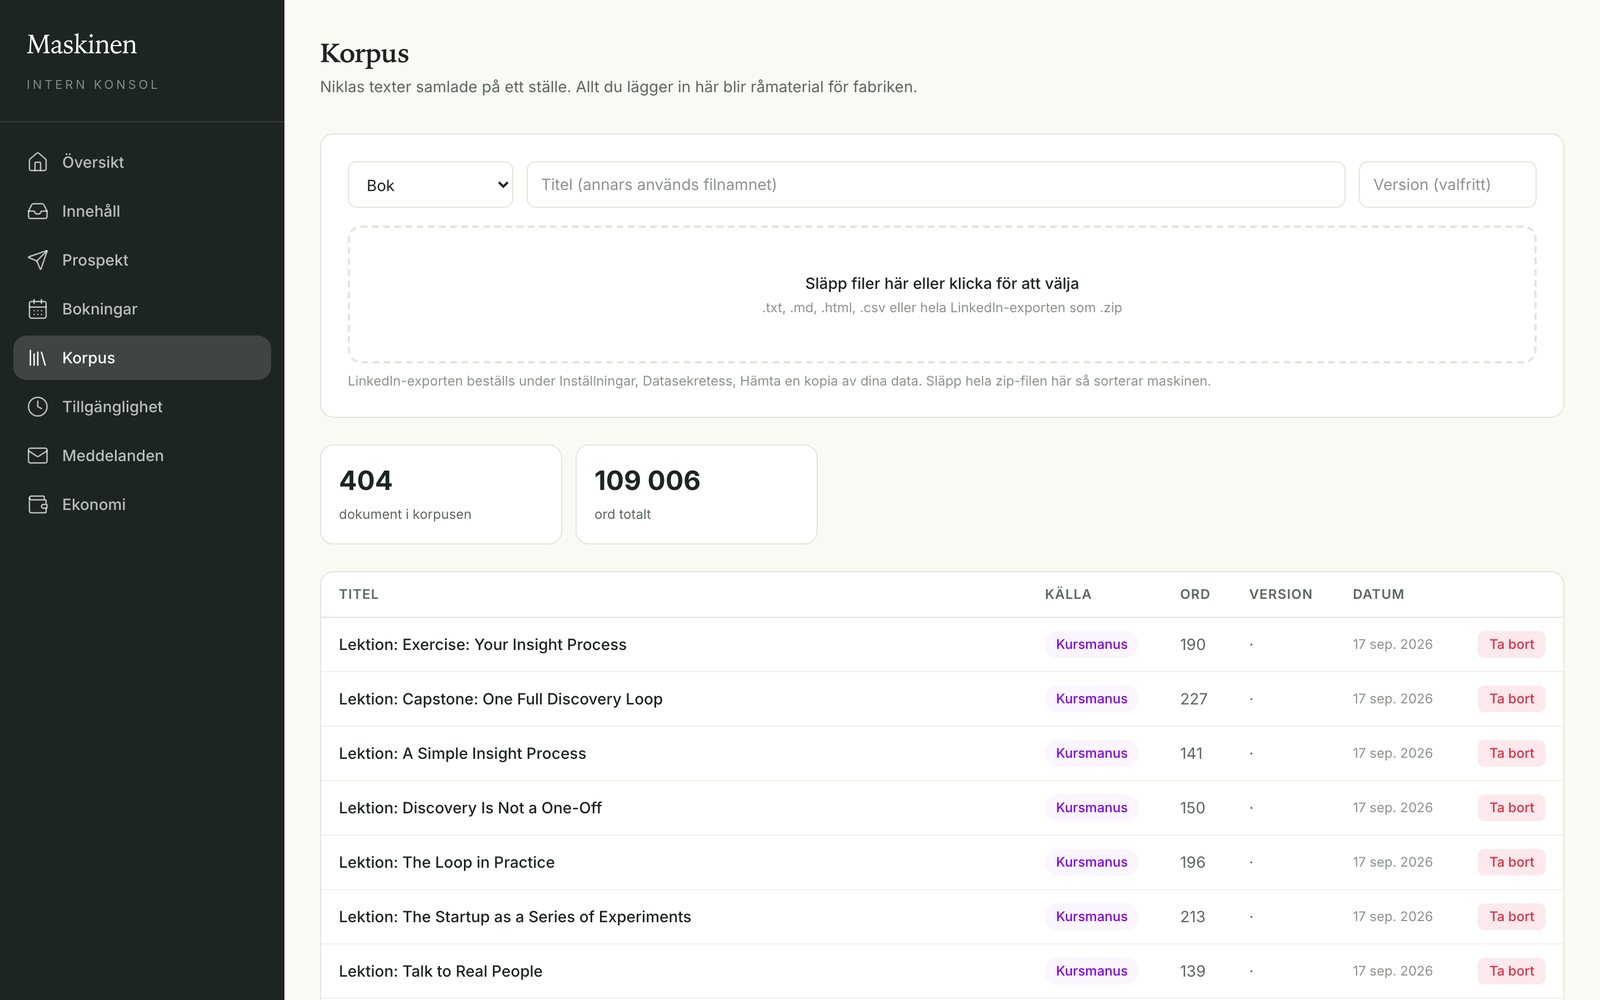
Task: Navigate to Bokningar
Action: click(x=142, y=309)
